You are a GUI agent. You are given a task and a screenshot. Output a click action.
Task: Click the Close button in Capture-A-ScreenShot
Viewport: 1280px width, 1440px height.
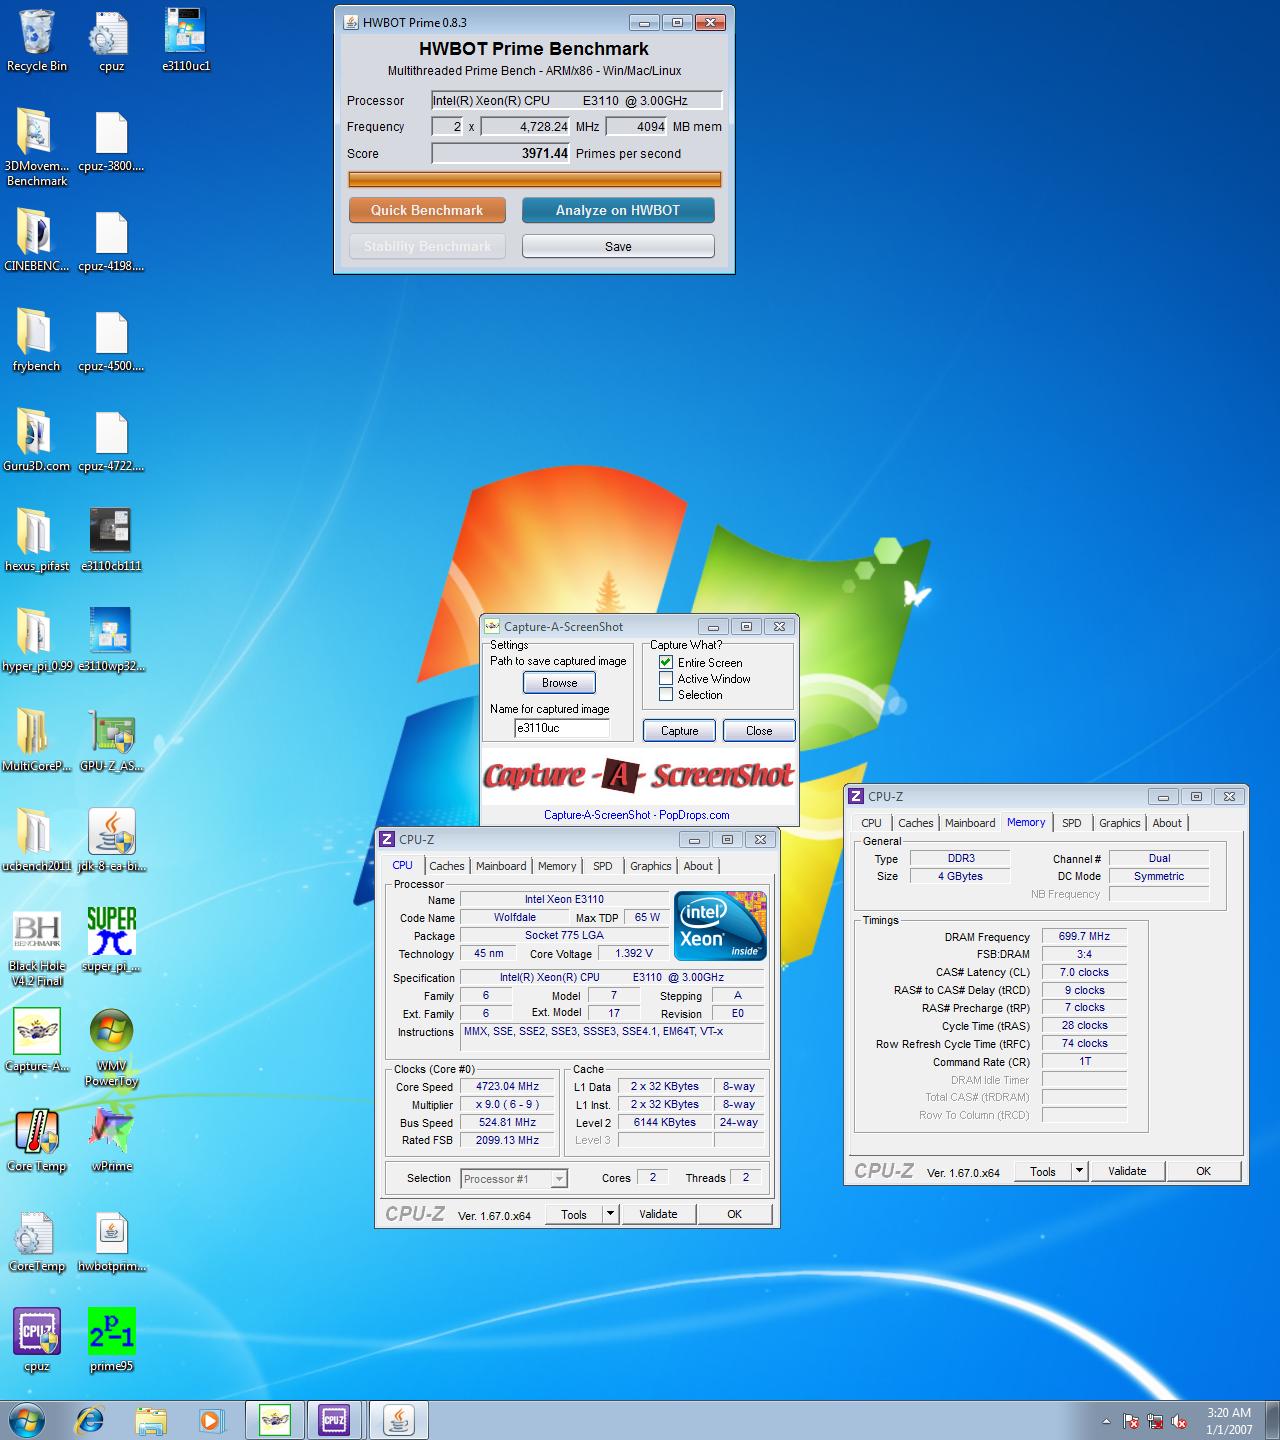click(x=759, y=731)
